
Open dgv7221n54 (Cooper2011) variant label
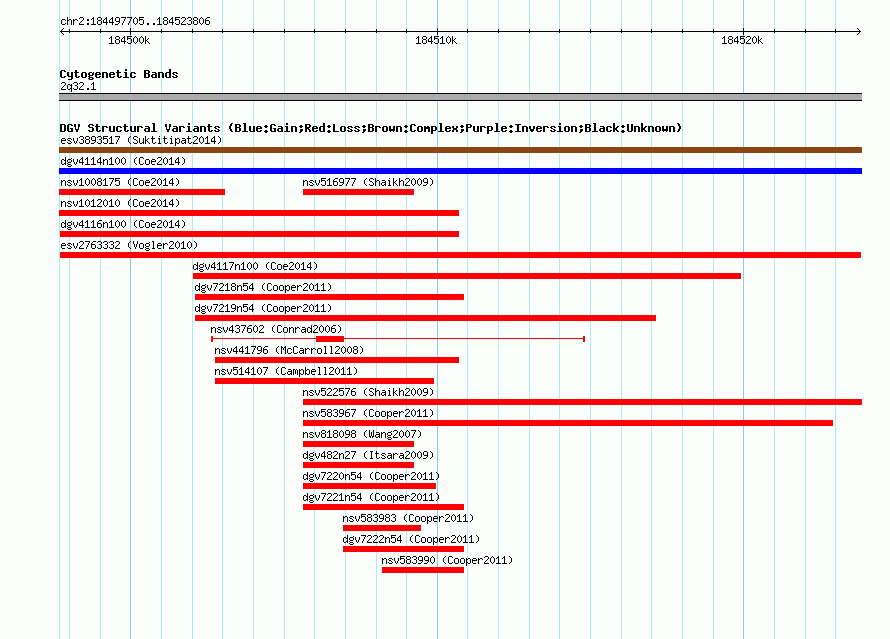[371, 497]
